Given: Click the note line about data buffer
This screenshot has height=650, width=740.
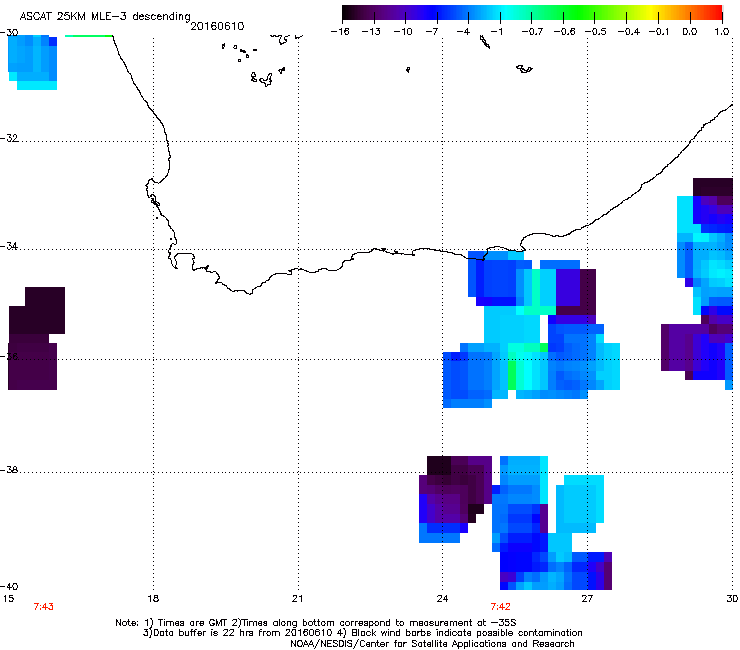Looking at the screenshot, I should [362, 633].
